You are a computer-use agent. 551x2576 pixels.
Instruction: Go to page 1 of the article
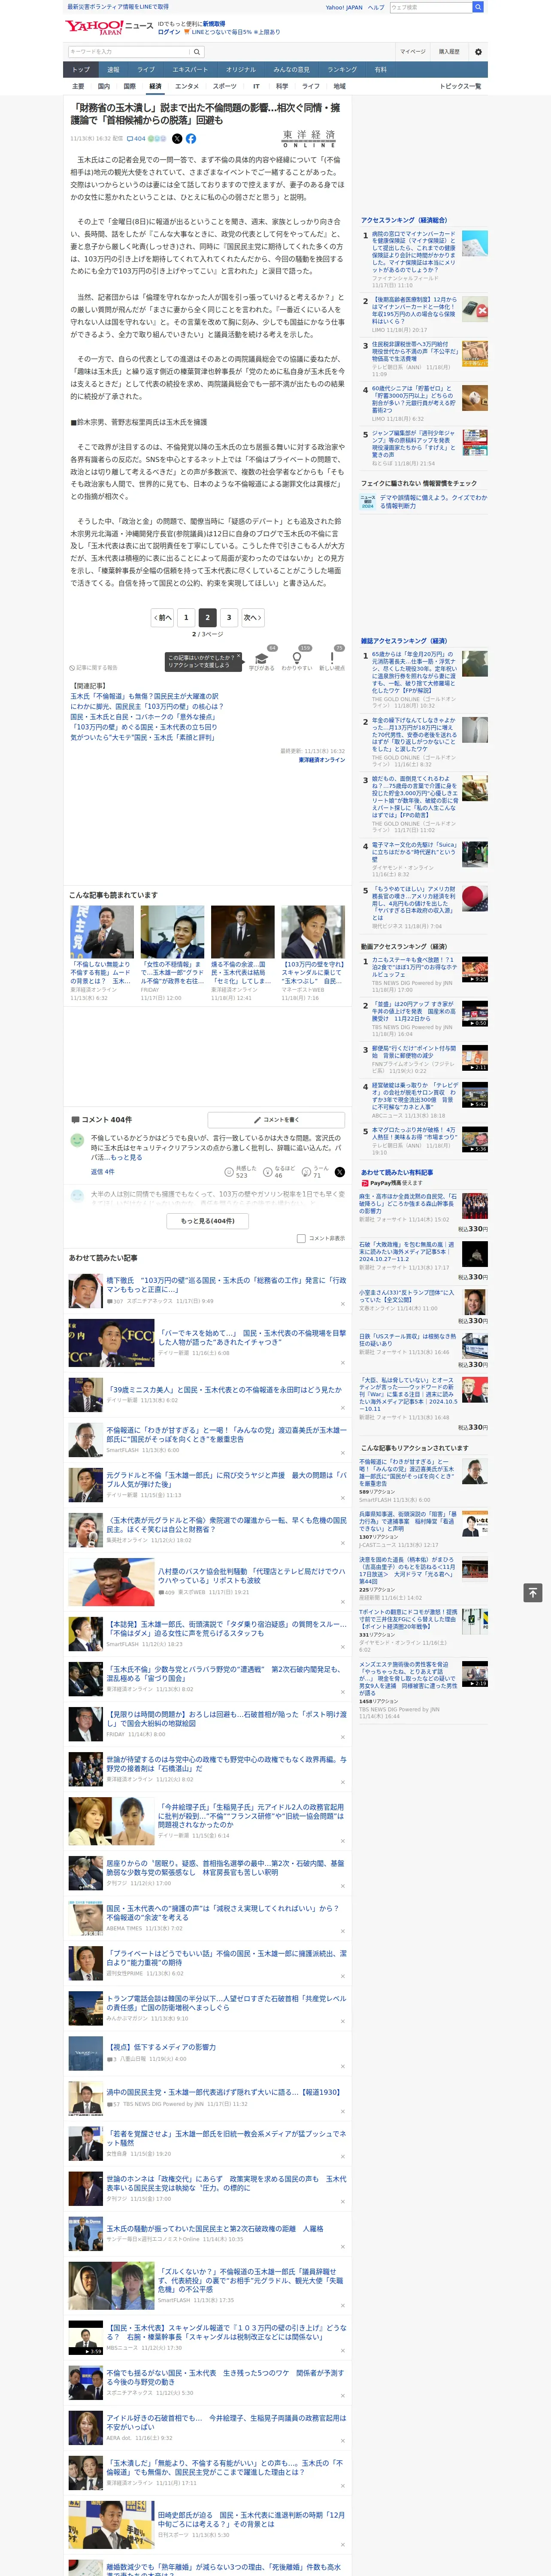tap(185, 617)
